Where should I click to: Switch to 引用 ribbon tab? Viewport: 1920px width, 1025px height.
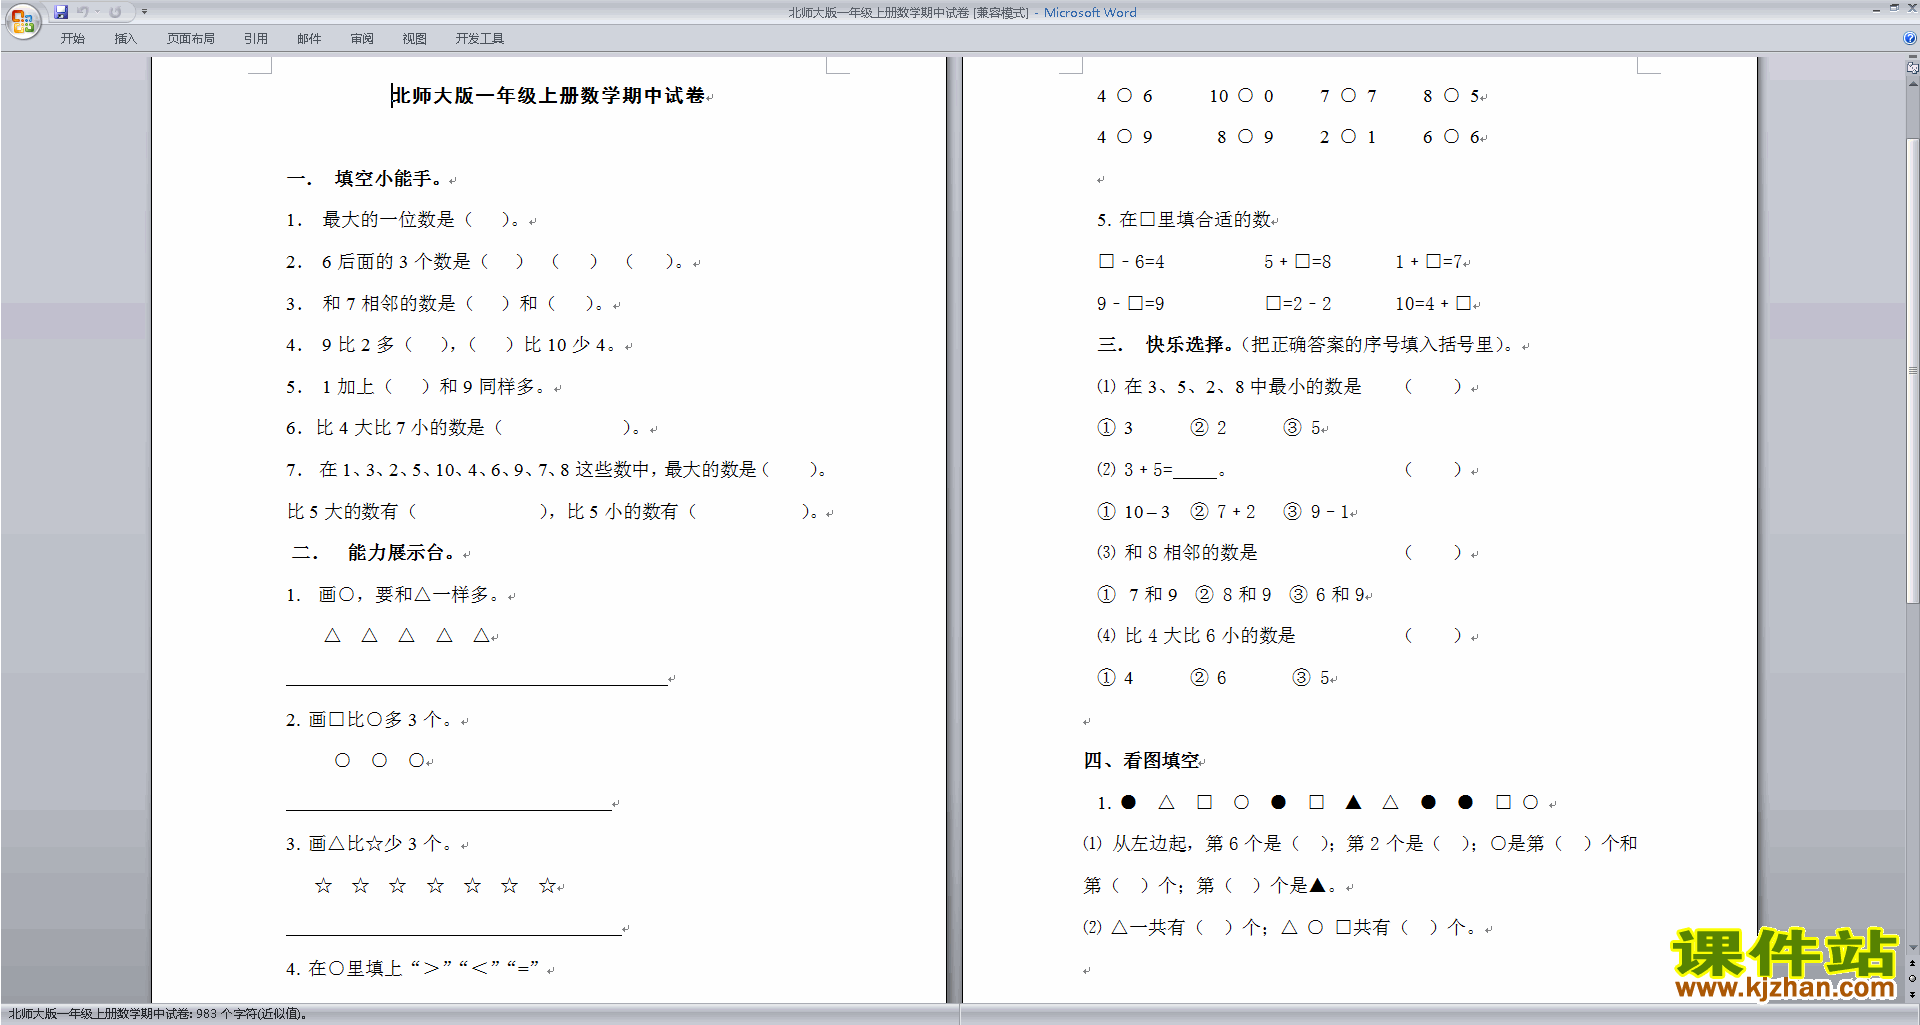(256, 39)
